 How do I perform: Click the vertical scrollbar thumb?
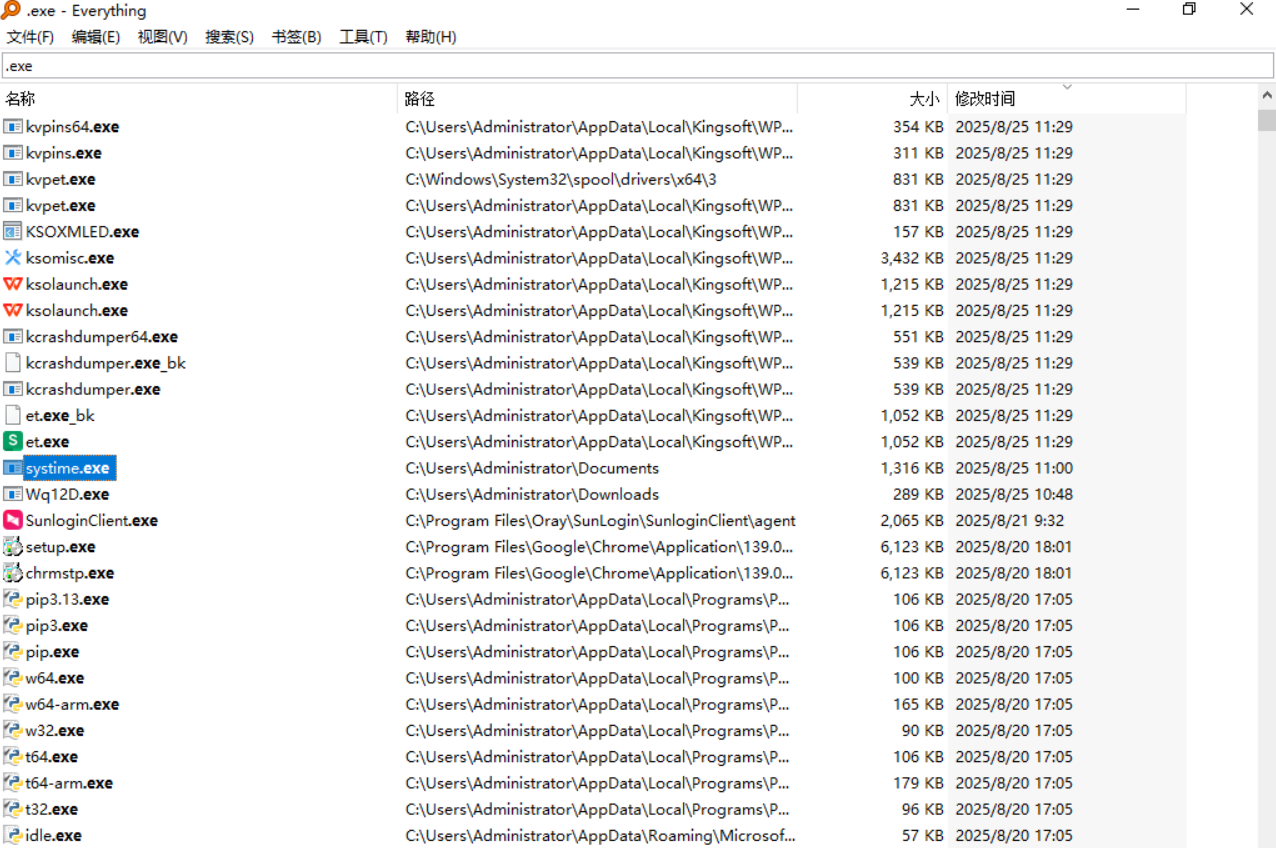1267,120
